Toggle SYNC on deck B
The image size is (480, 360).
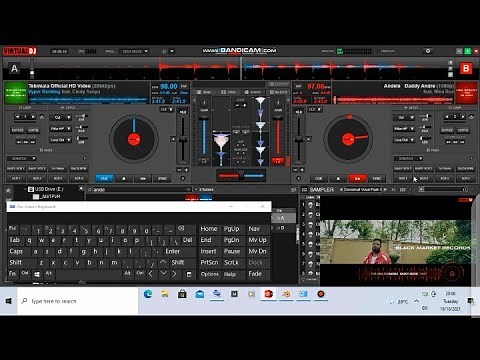click(x=377, y=179)
